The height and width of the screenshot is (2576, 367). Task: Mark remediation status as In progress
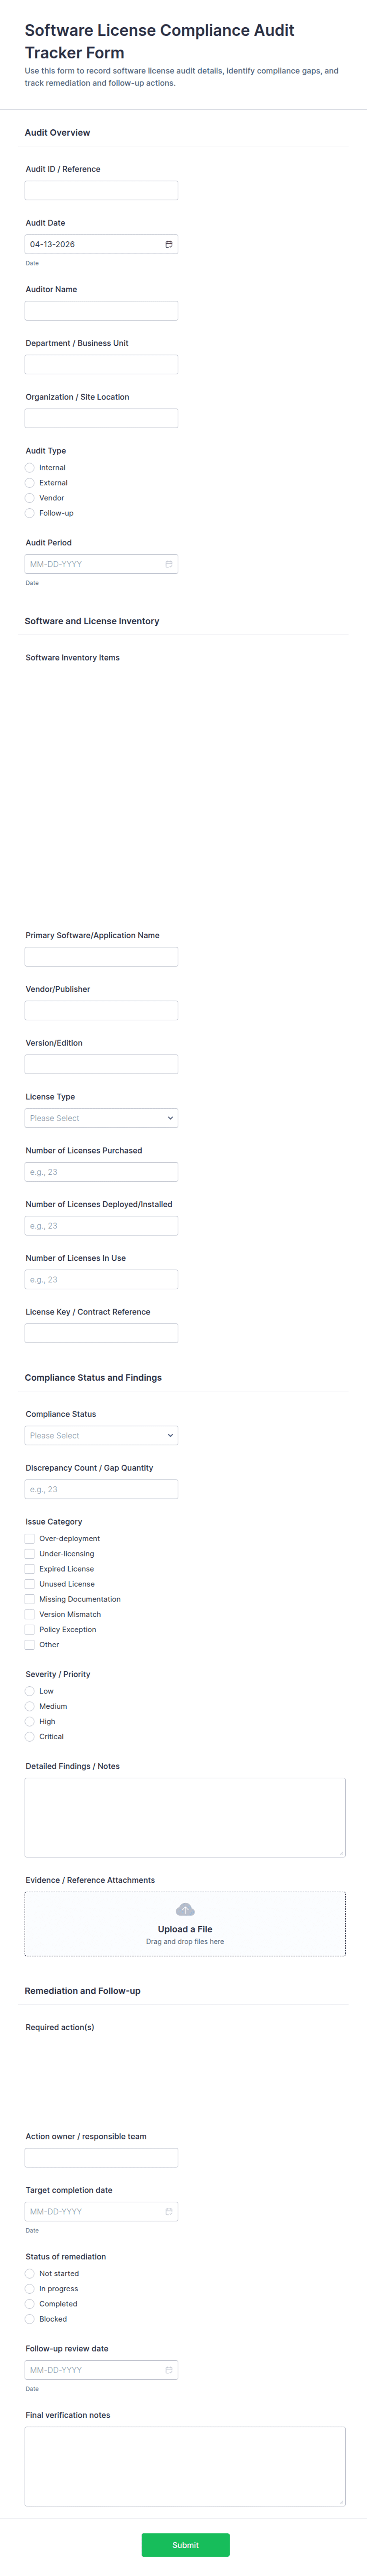30,2288
